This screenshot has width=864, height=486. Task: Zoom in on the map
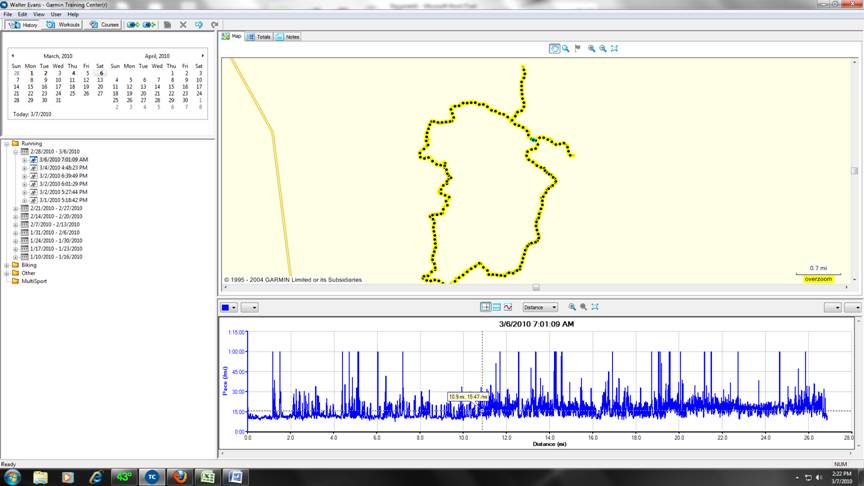tap(591, 48)
